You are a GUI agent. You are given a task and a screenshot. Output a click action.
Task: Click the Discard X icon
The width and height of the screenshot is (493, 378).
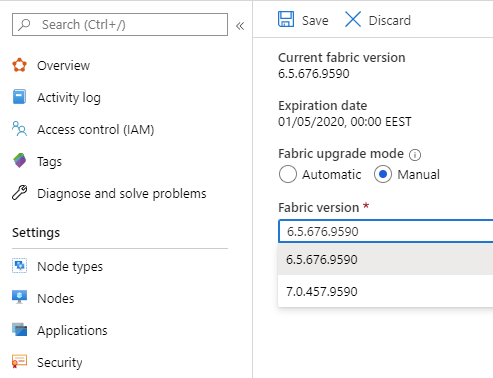click(353, 19)
